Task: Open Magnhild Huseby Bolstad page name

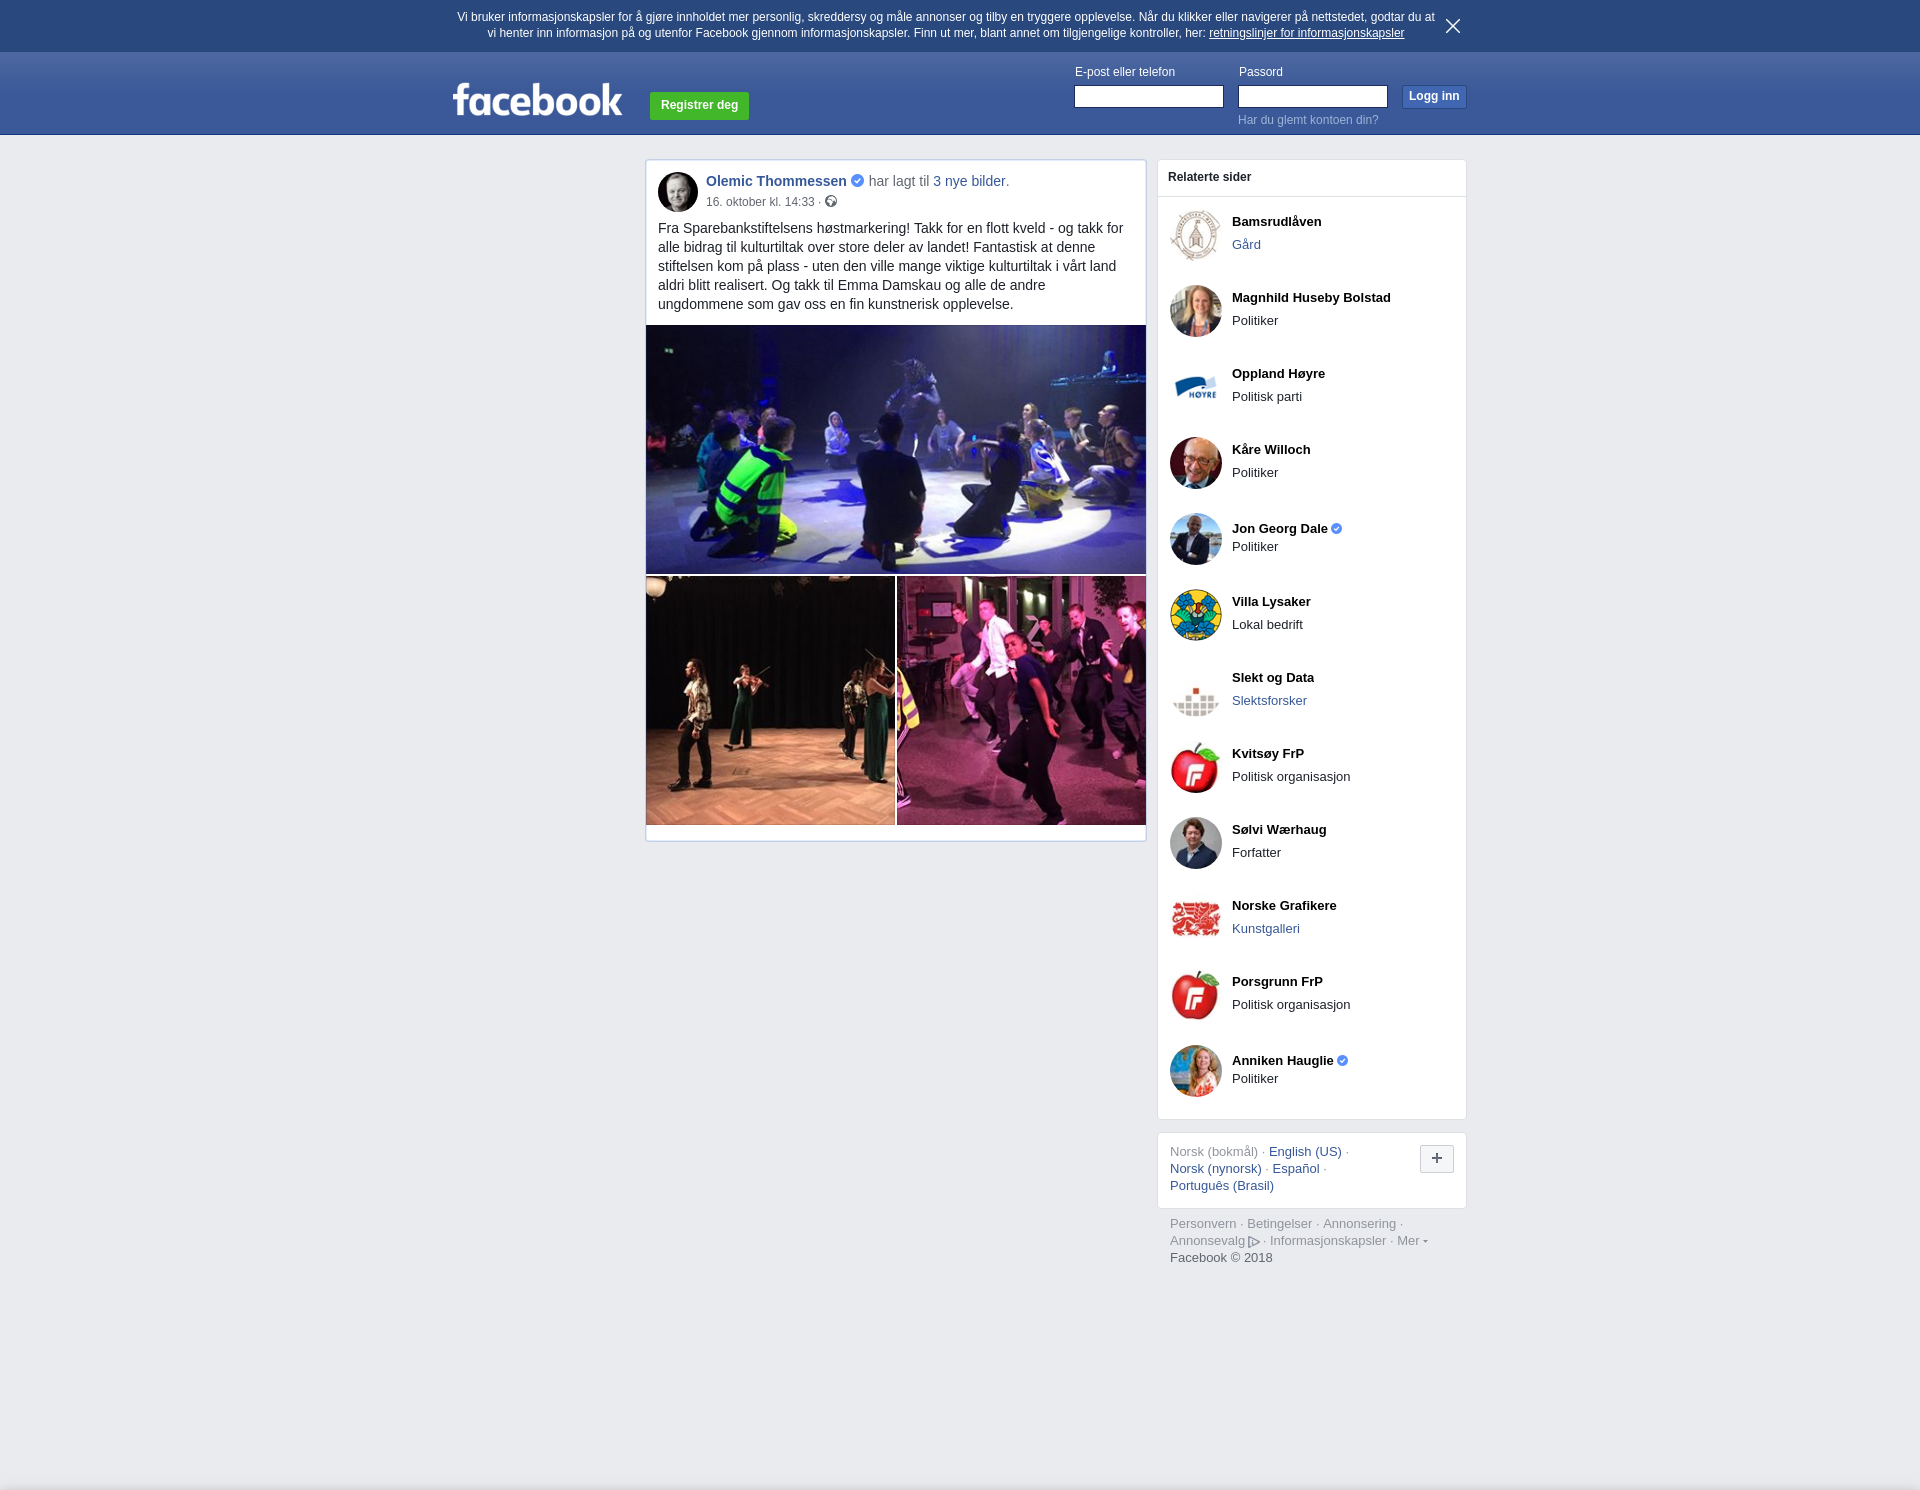Action: click(x=1311, y=298)
